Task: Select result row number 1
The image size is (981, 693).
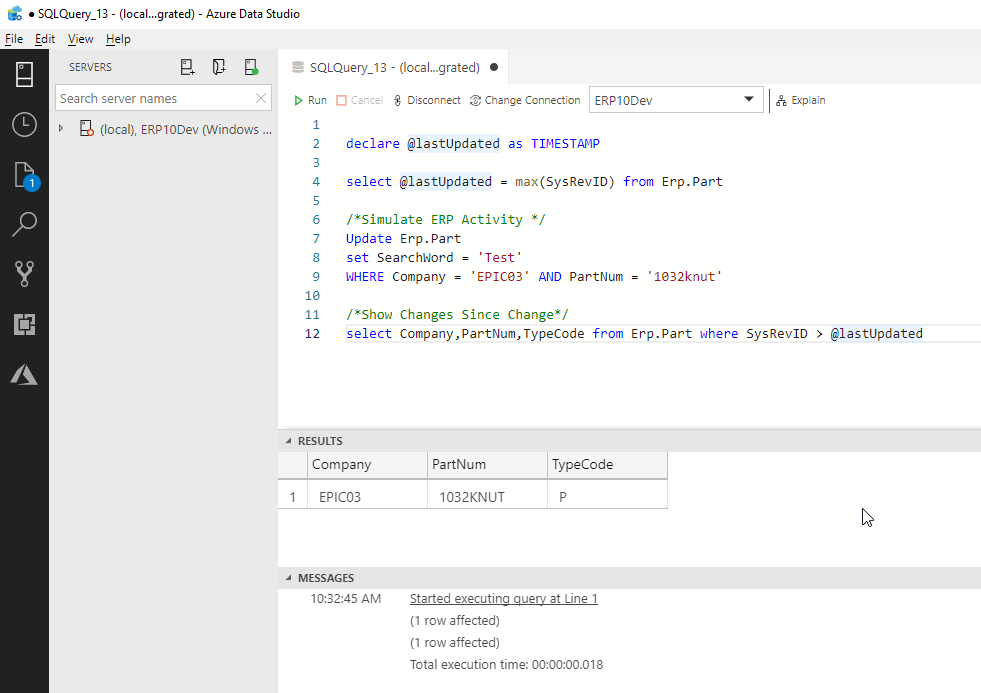Action: [x=292, y=497]
